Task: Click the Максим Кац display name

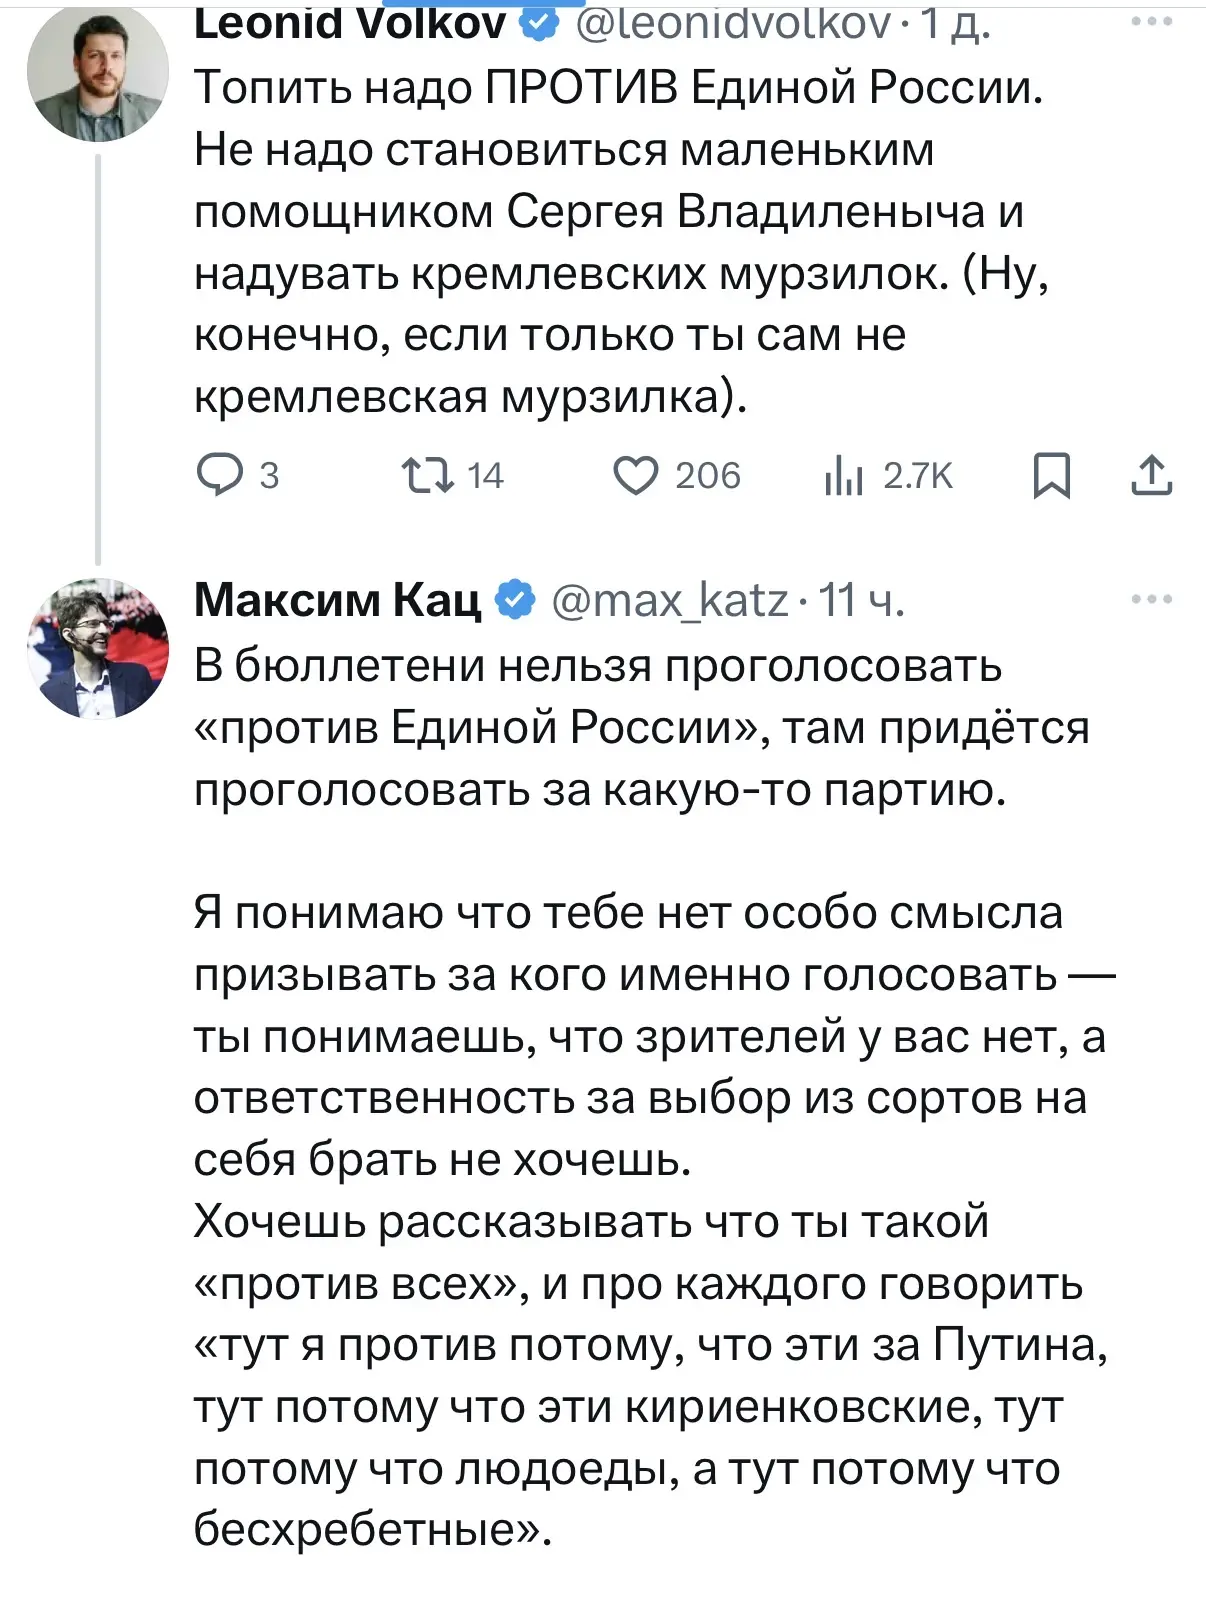Action: coord(337,600)
